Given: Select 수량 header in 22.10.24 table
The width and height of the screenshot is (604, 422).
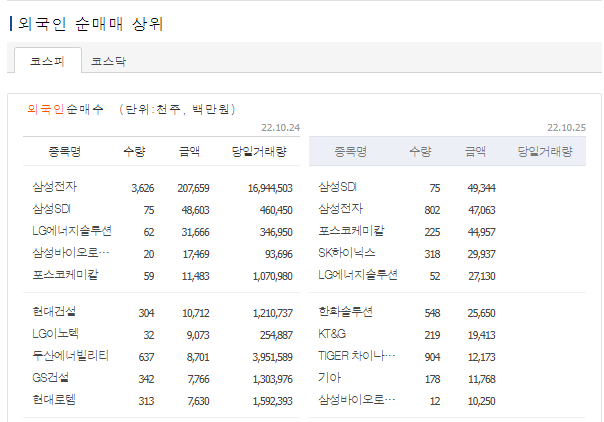Looking at the screenshot, I should (x=134, y=151).
